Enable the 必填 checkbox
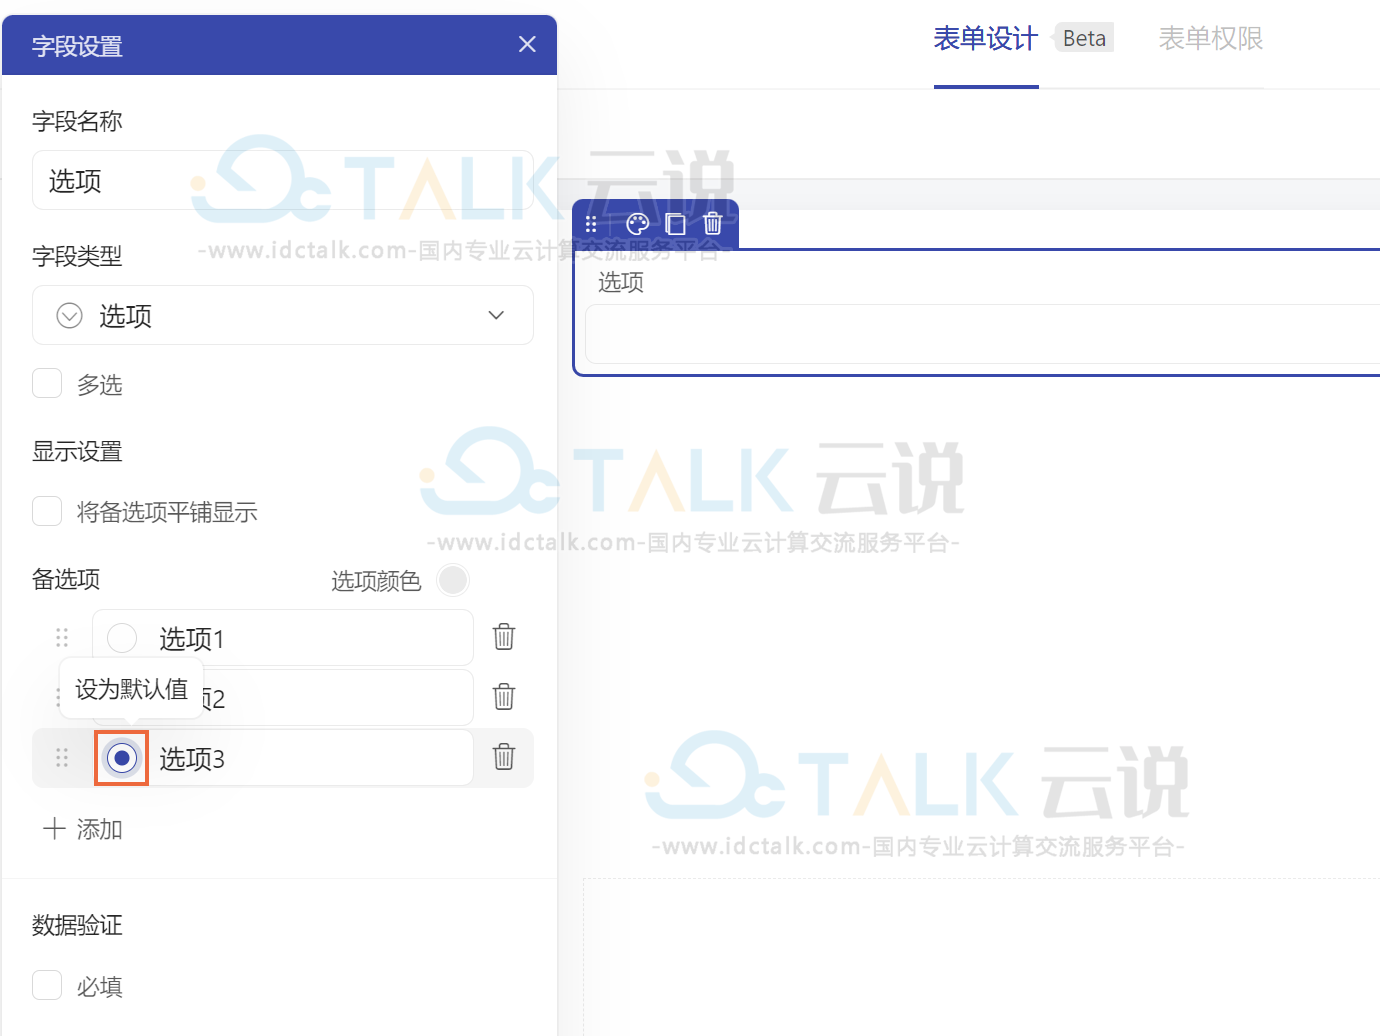 47,985
